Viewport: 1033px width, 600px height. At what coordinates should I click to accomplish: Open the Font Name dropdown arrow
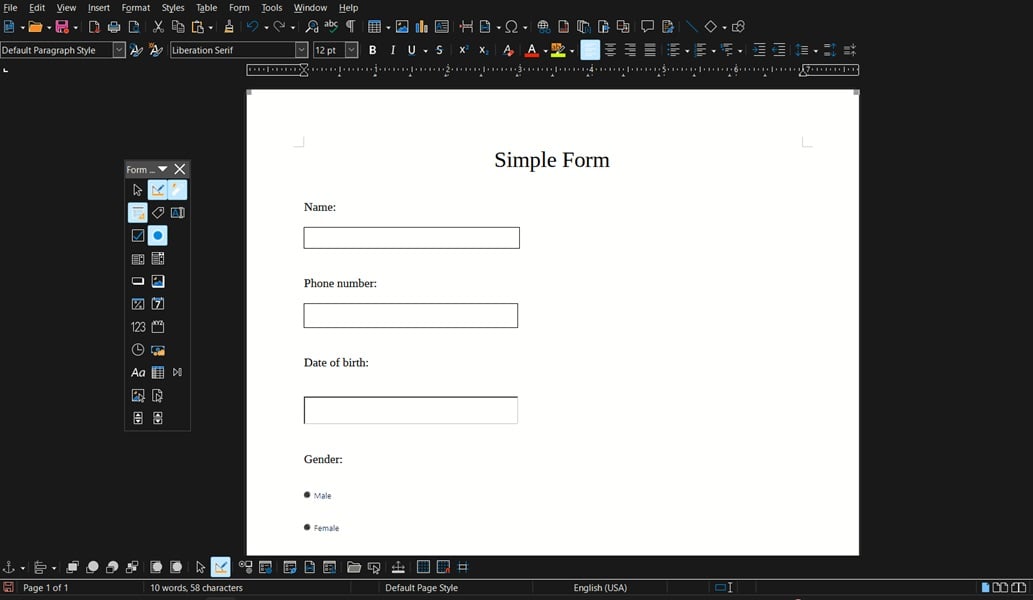tap(301, 50)
